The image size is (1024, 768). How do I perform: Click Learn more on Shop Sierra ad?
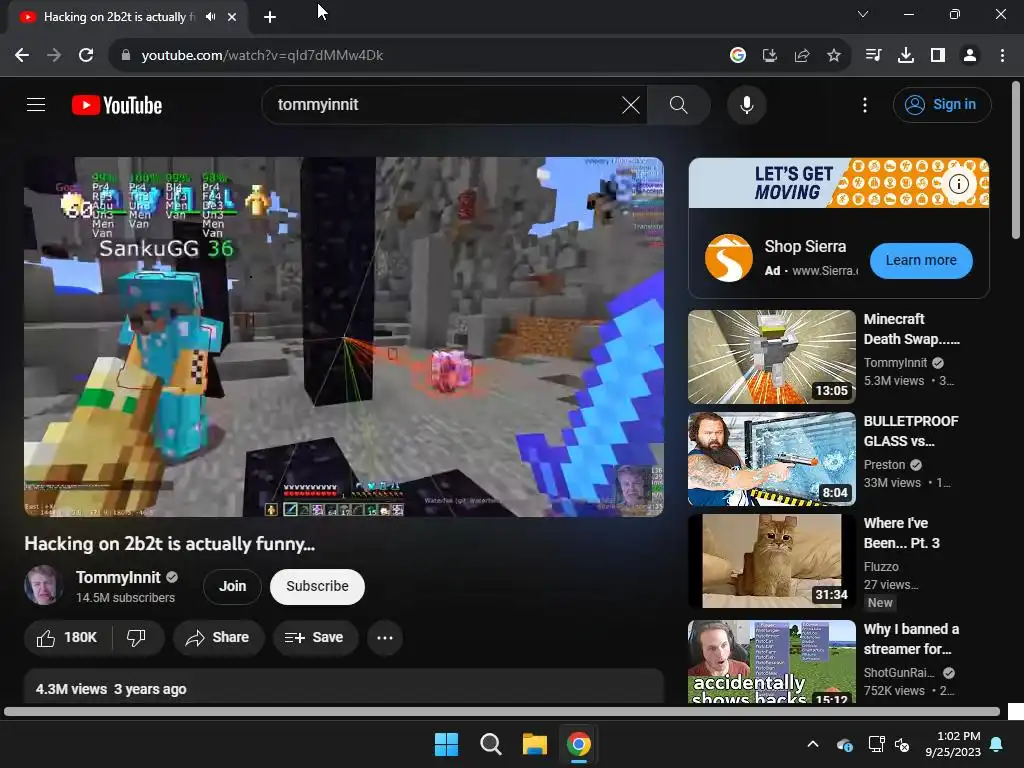(921, 260)
